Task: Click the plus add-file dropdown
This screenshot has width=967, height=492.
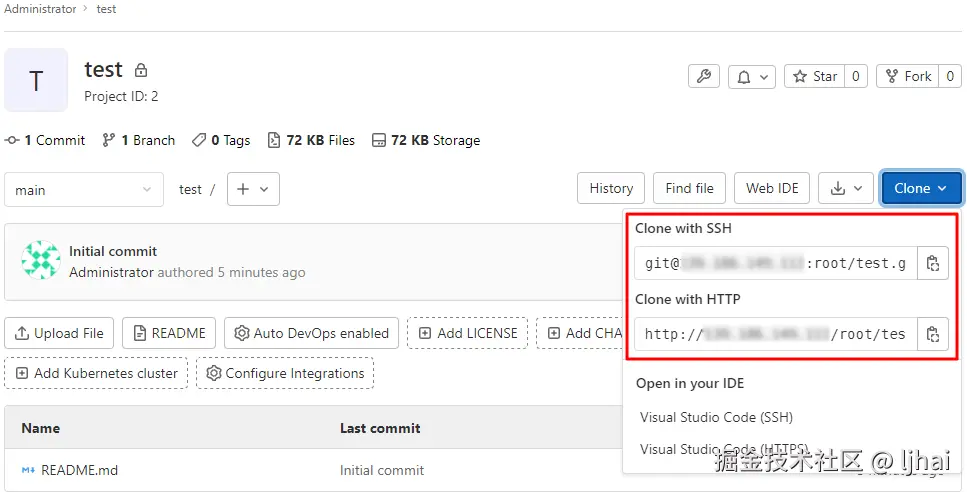Action: (253, 189)
